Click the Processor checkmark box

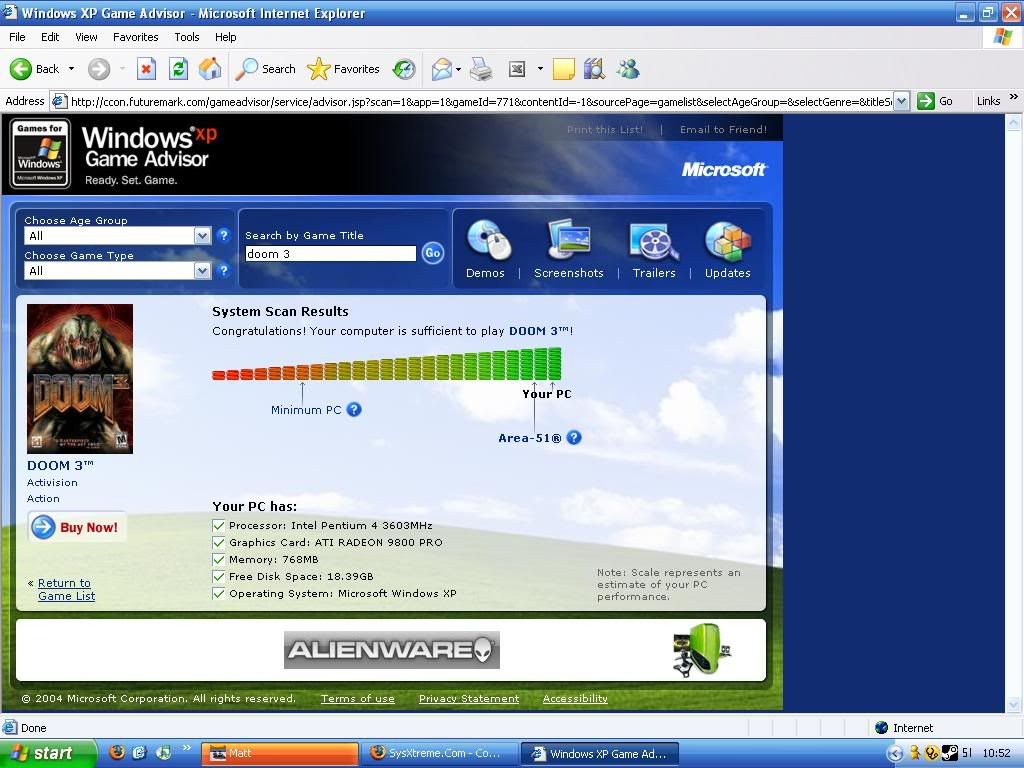tap(219, 525)
